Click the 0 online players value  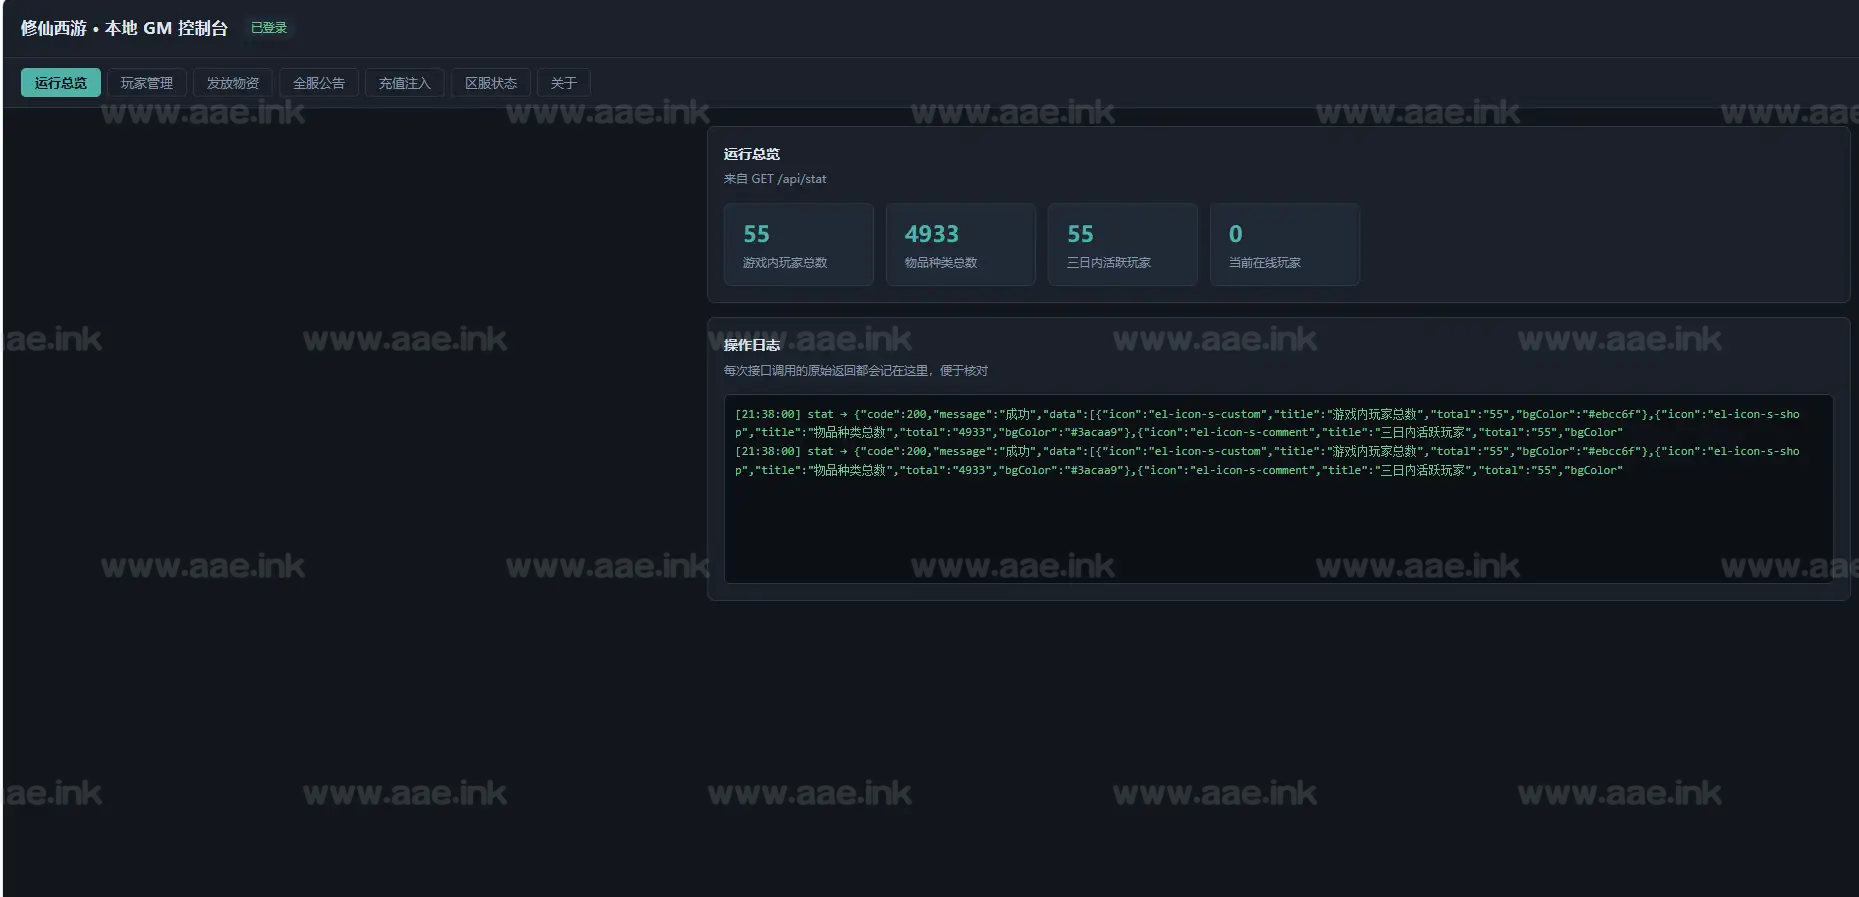point(1236,234)
